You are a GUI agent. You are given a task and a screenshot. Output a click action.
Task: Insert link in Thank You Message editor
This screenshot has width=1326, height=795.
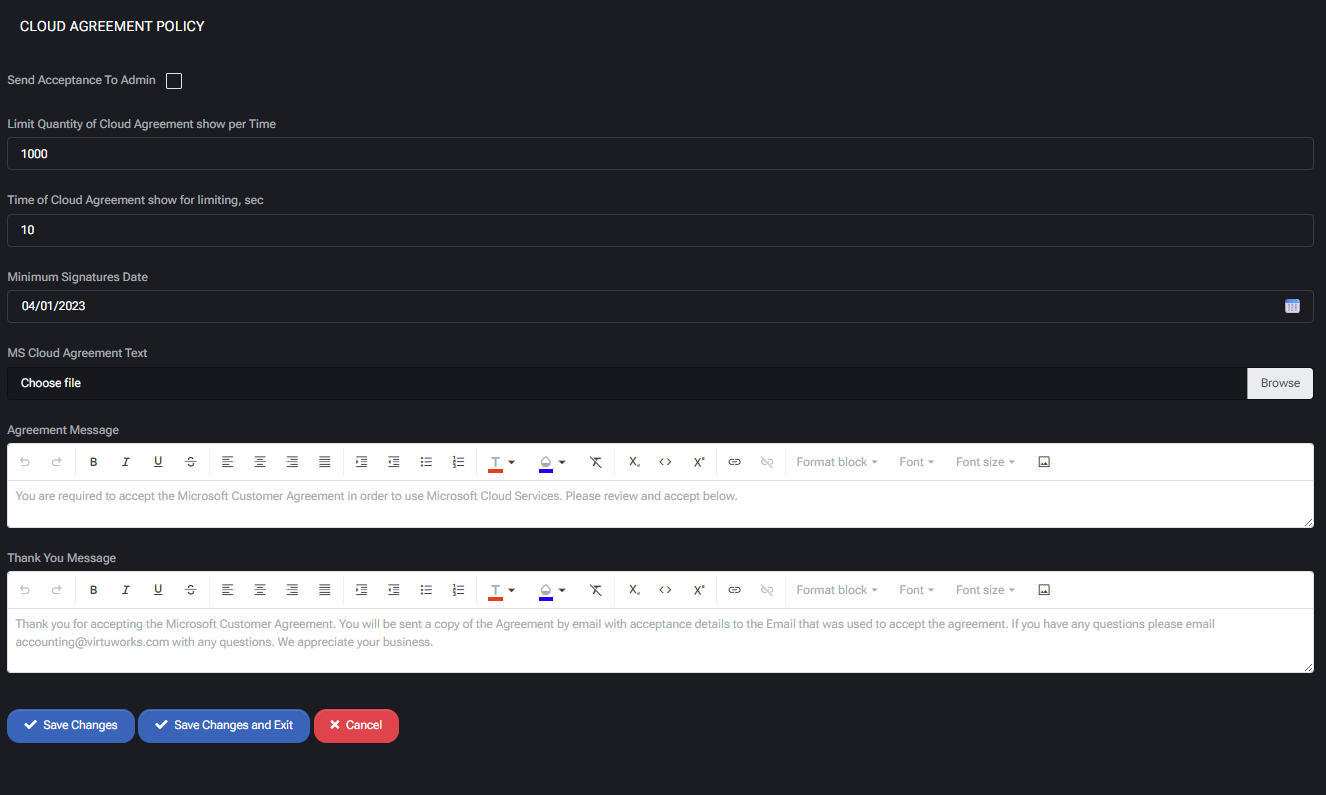pos(734,590)
